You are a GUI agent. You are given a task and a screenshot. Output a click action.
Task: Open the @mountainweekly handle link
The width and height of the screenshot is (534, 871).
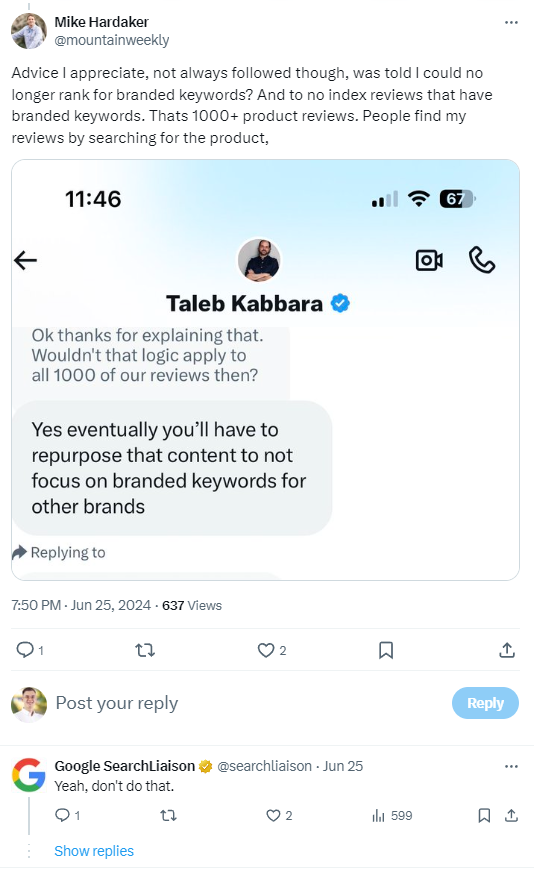pos(112,40)
